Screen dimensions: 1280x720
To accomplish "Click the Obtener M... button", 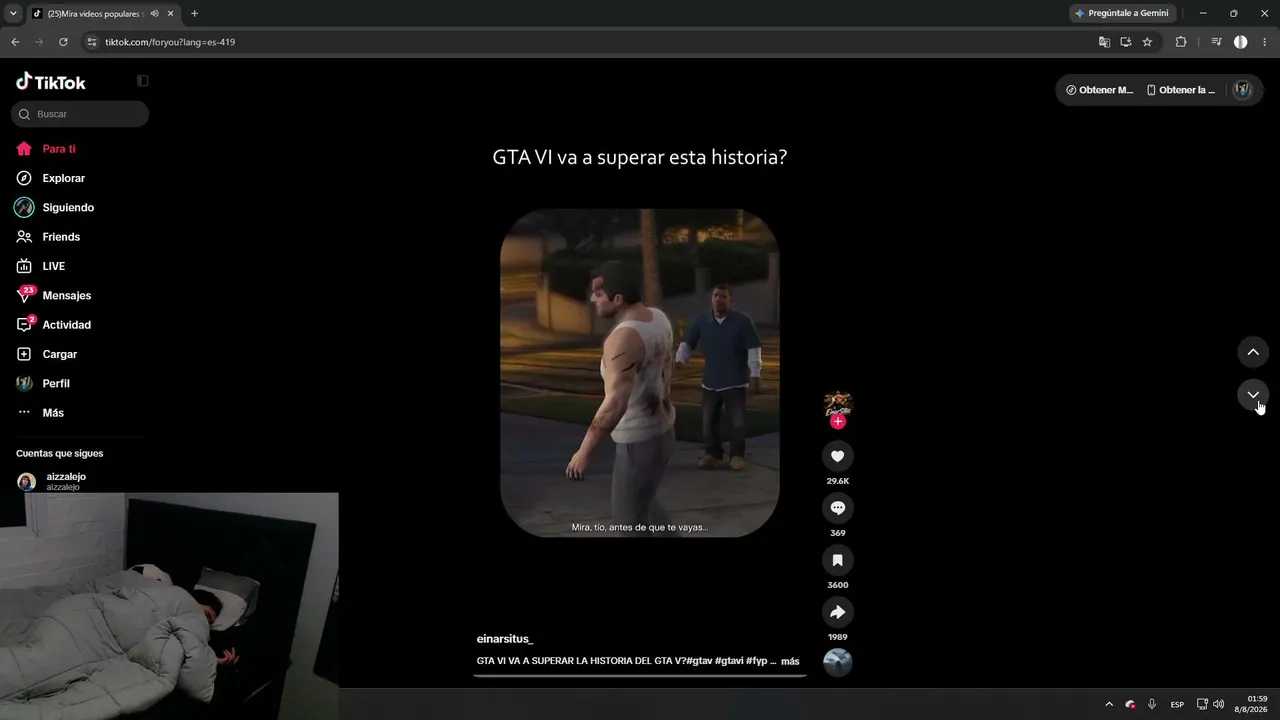I will pyautogui.click(x=1099, y=90).
